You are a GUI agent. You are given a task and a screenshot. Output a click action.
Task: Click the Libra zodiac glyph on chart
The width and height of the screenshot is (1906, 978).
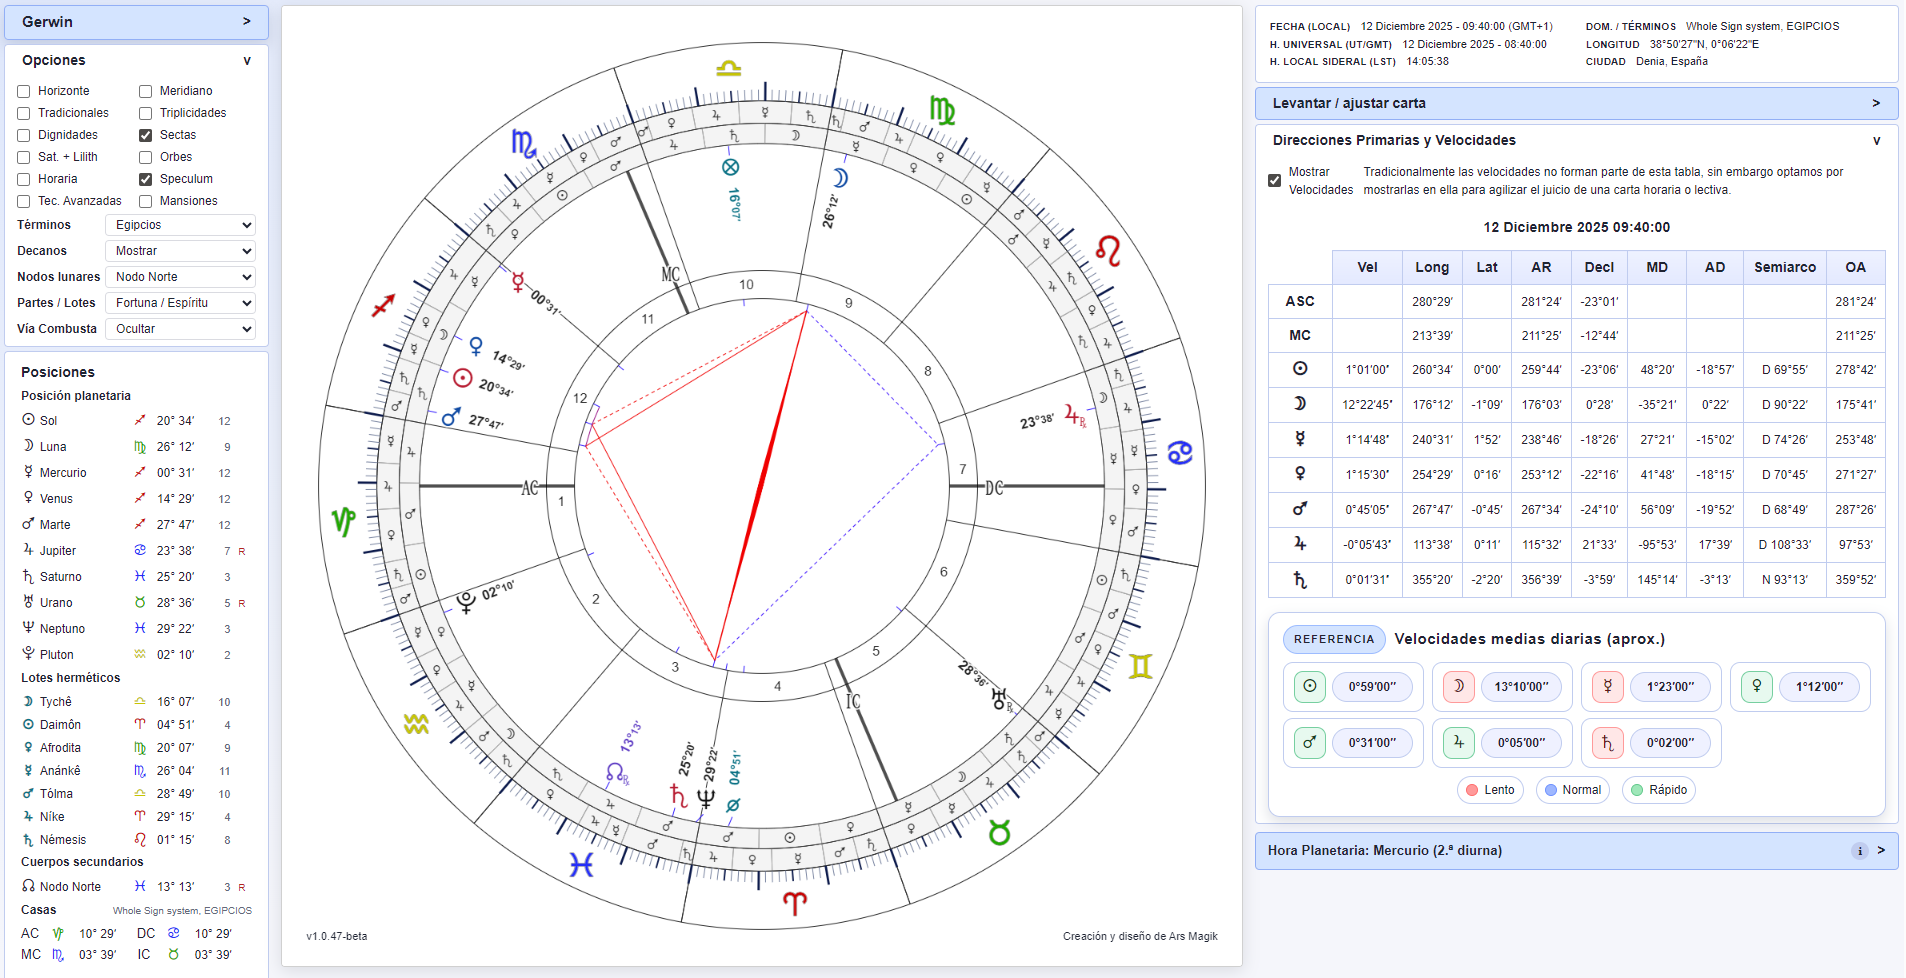pos(728,68)
